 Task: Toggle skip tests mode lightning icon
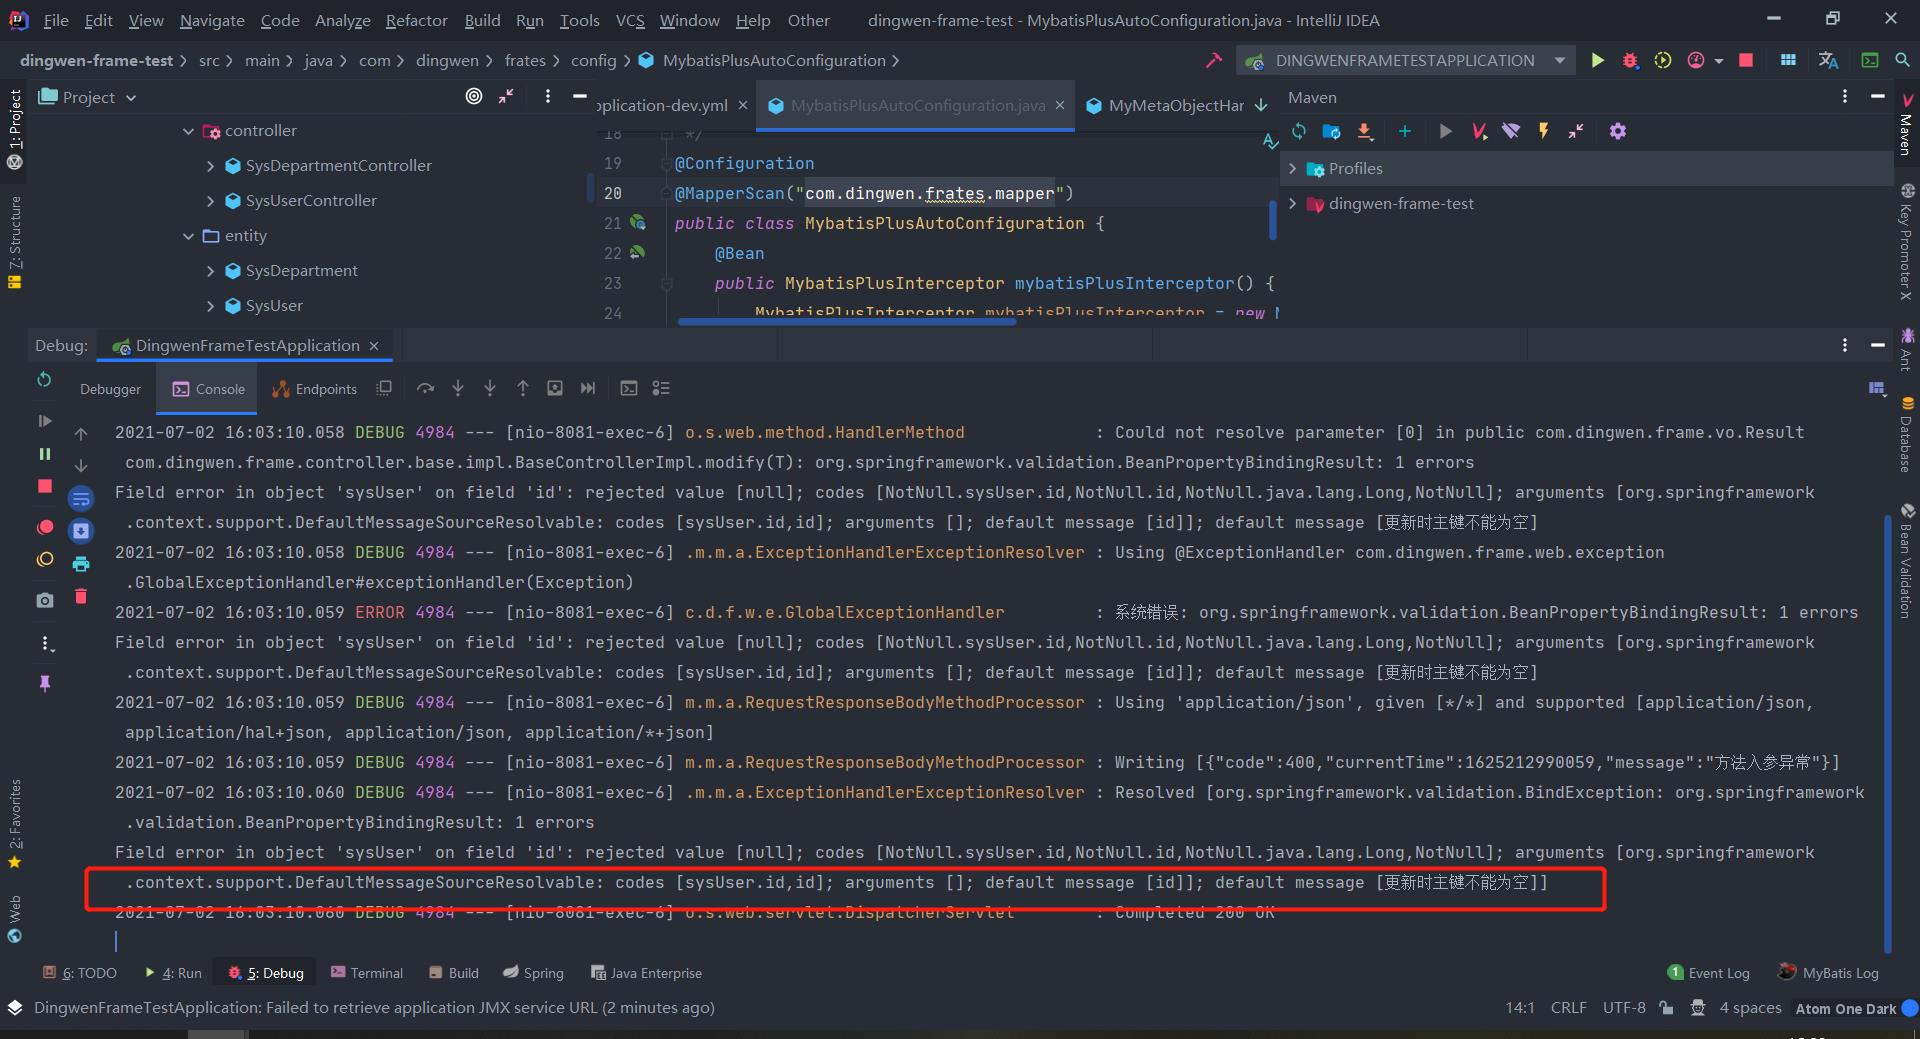(1543, 131)
